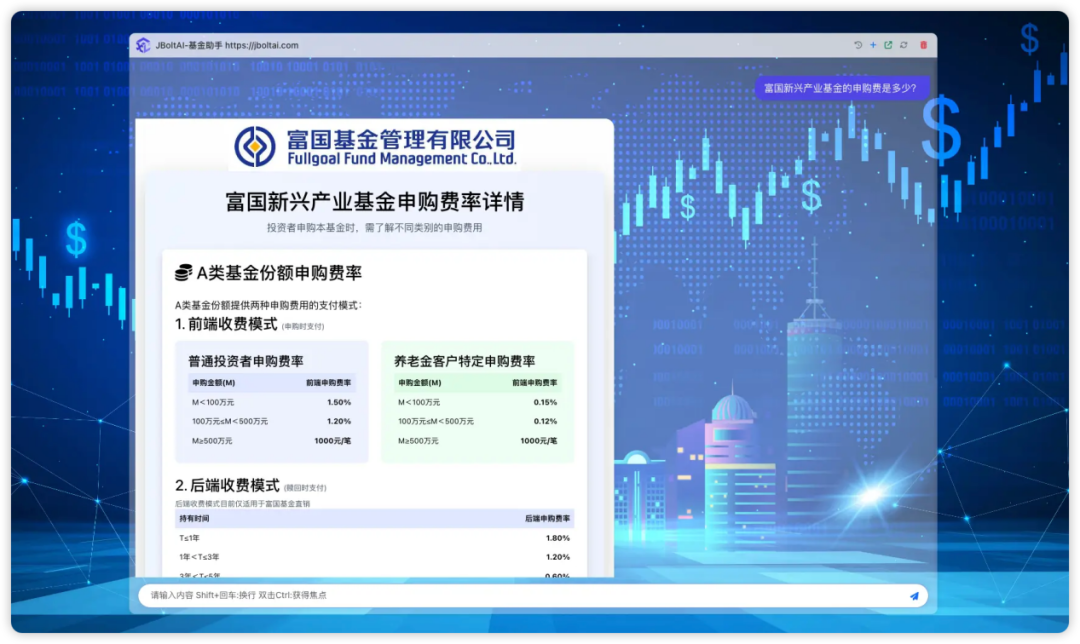This screenshot has height=644, width=1080.
Task: Click the JBoltAI logo icon in title bar
Action: click(x=143, y=45)
